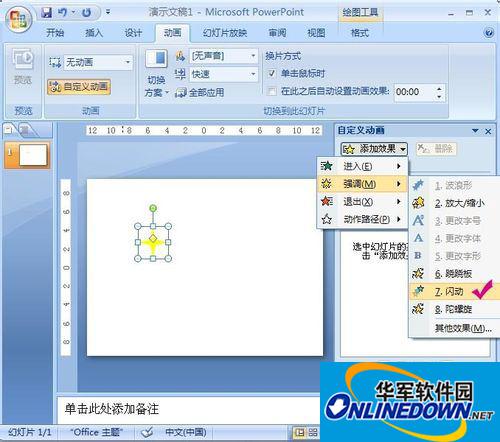This screenshot has width=500, height=442.
Task: Switch to the 开始 ribbon tab
Action: [55, 33]
